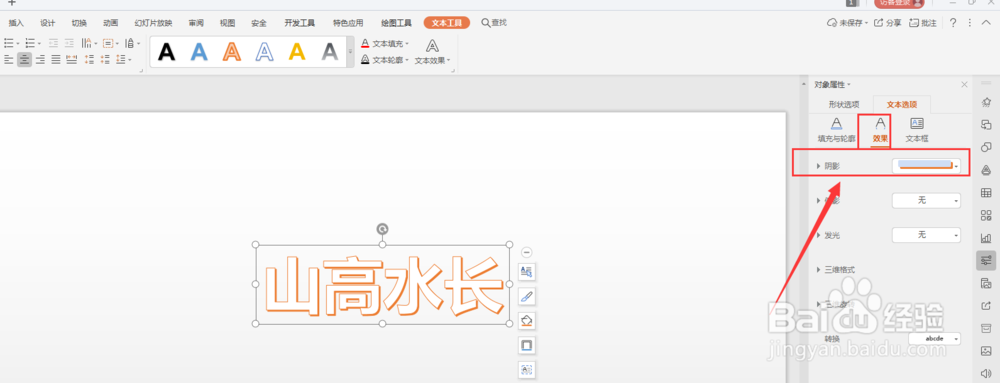Click the 批注 comment button
Screen dimensions: 1000x383
[x=923, y=23]
